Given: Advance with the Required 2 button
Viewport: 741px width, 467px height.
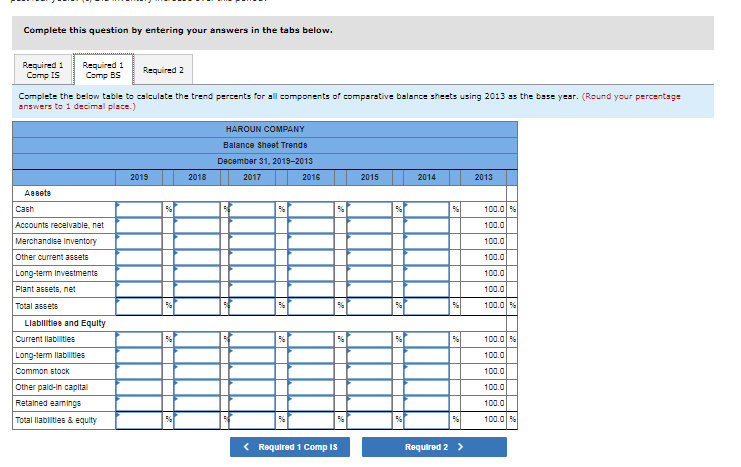Looking at the screenshot, I should tap(434, 447).
